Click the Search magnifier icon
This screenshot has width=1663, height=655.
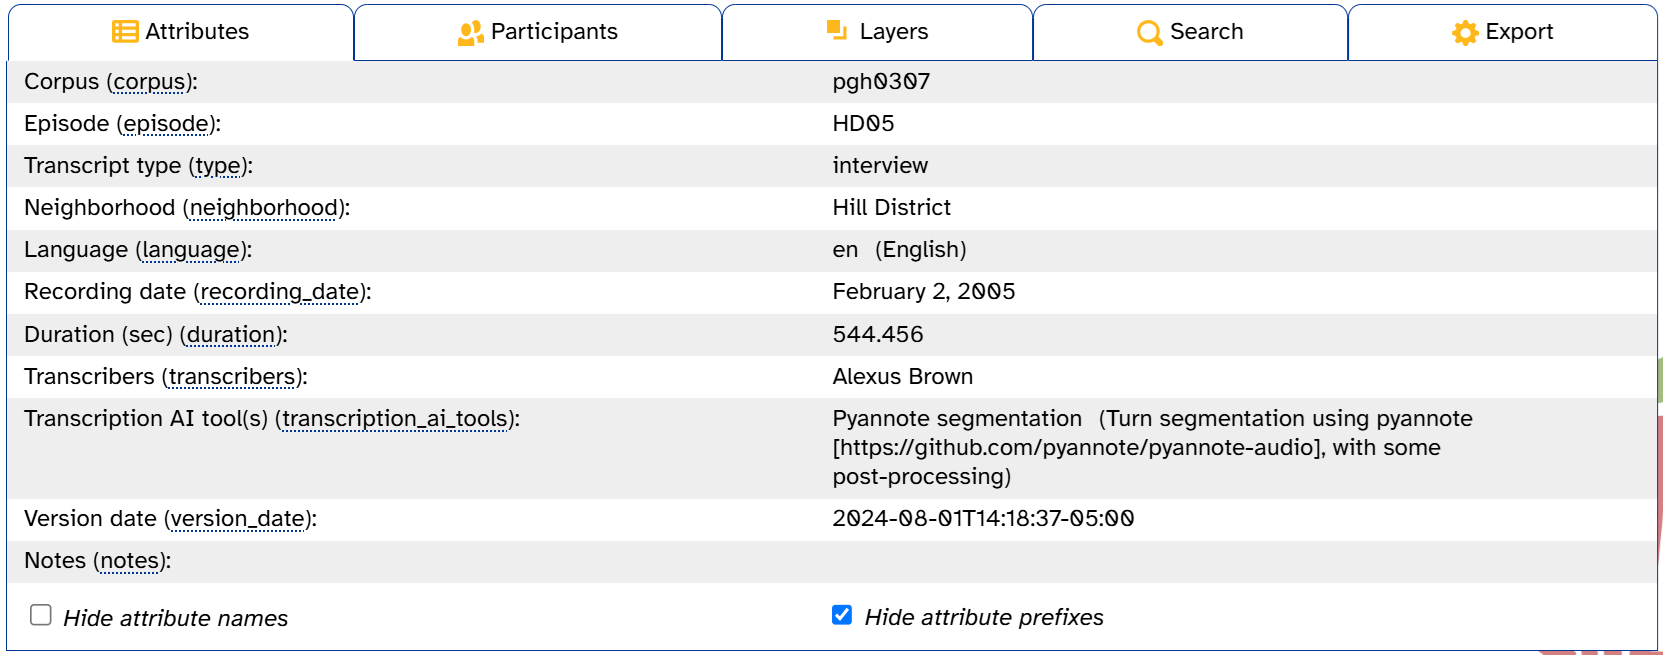click(1149, 33)
